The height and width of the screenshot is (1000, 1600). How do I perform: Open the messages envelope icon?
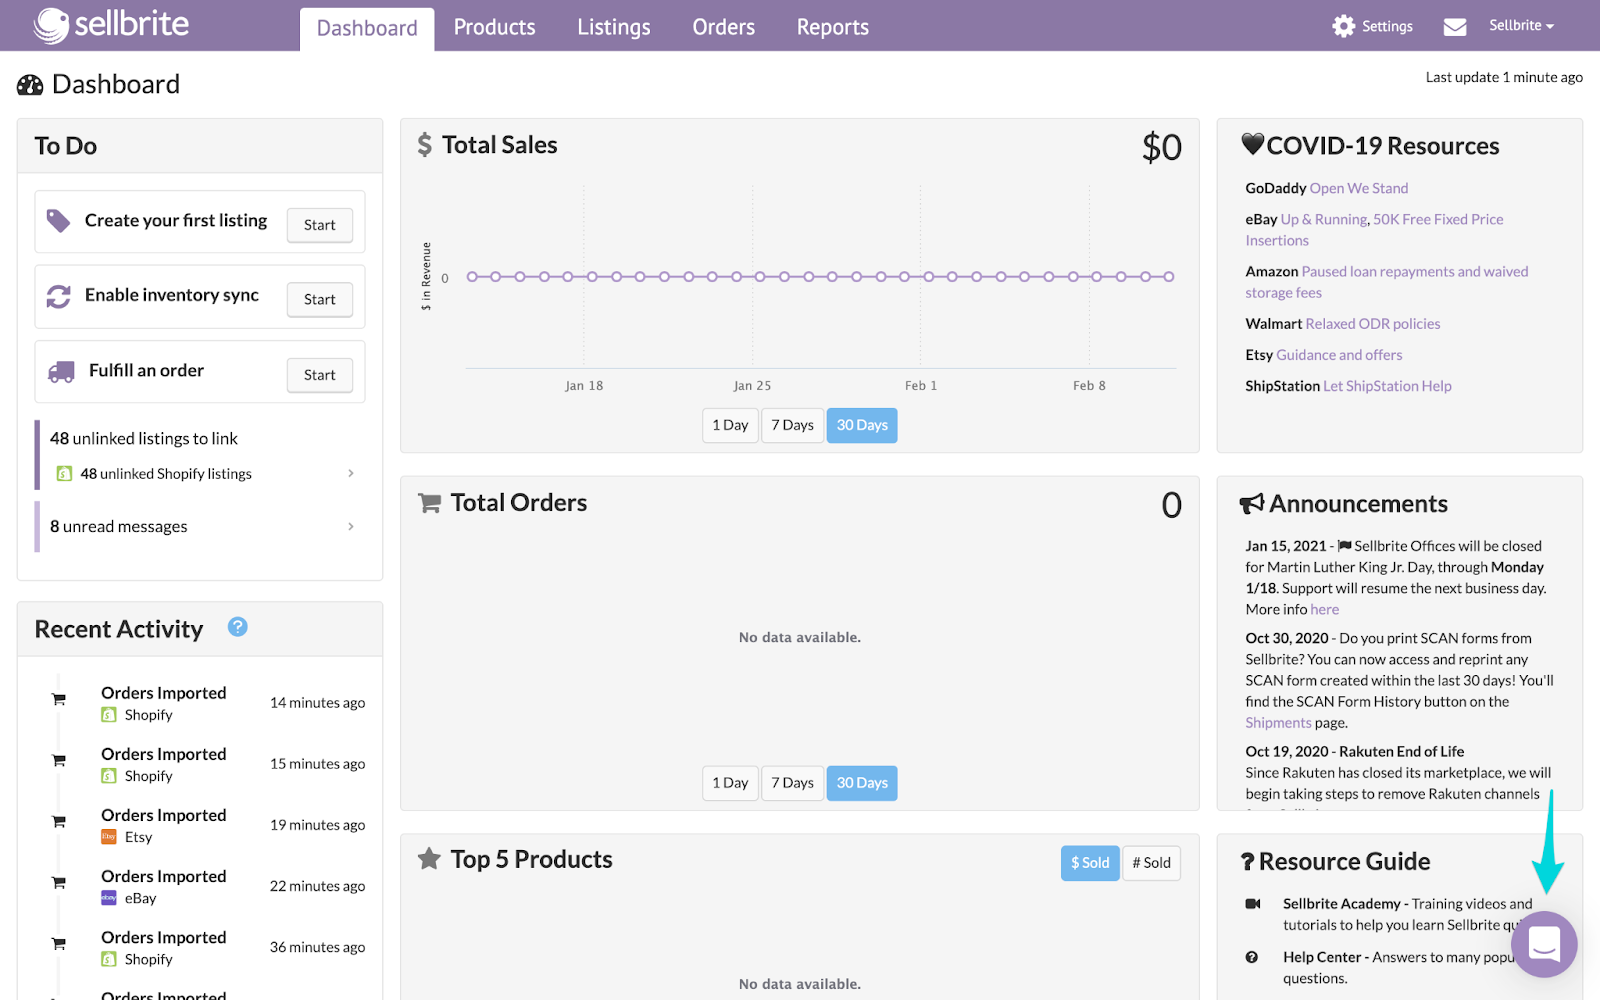[1455, 27]
